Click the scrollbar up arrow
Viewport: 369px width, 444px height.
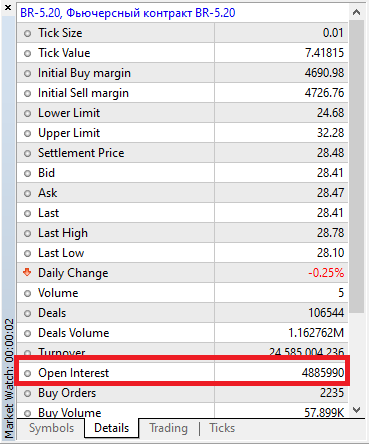[356, 13]
